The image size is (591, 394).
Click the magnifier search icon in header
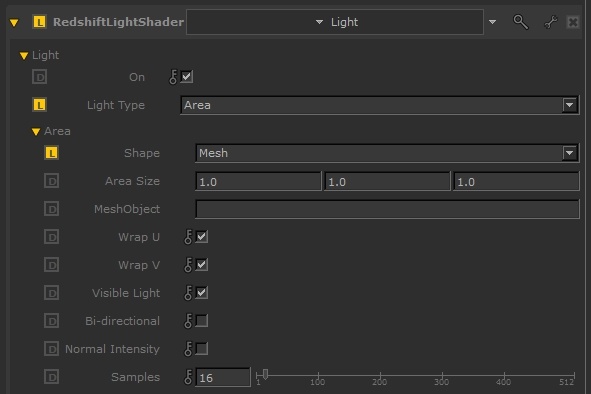click(521, 22)
